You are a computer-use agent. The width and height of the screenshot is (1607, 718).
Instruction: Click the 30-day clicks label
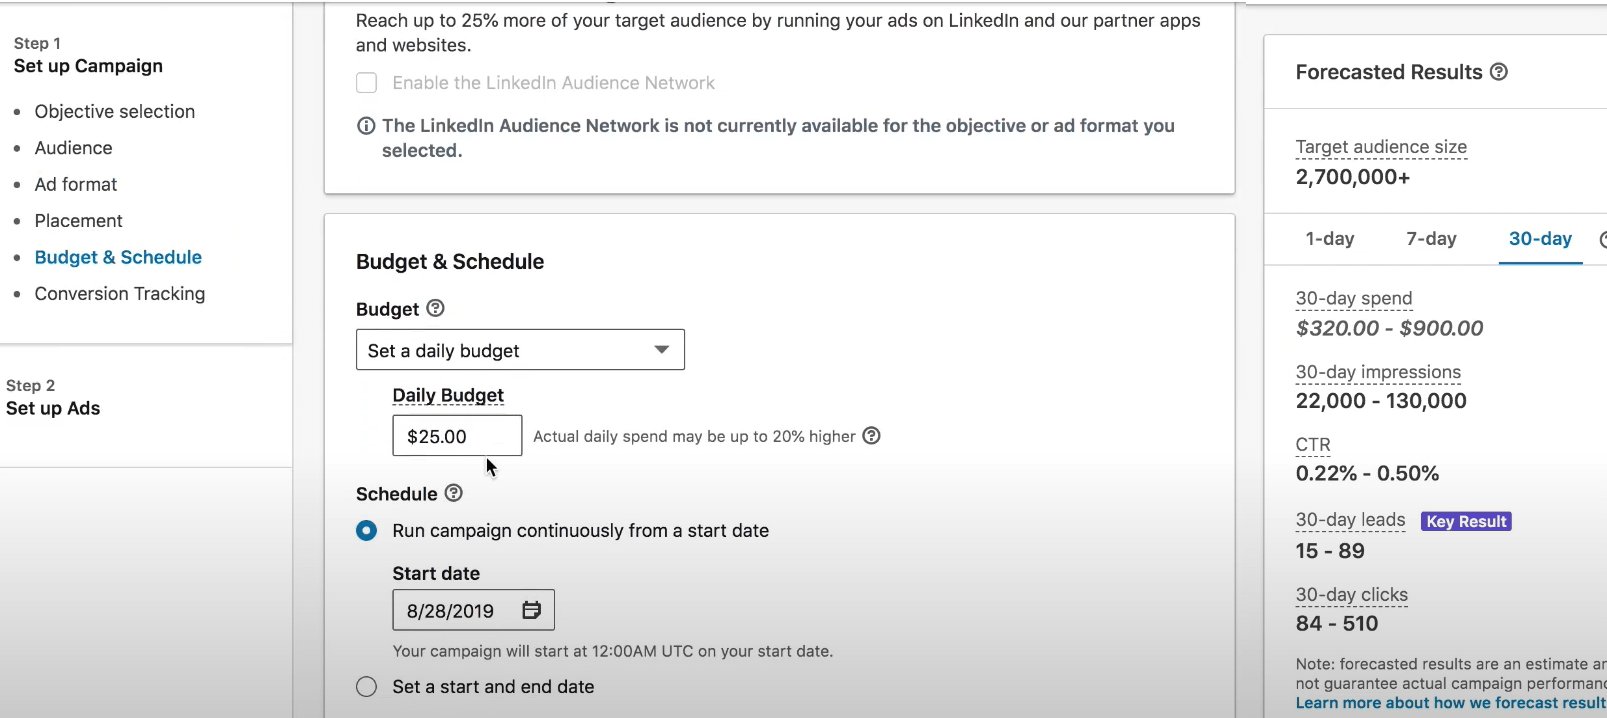click(x=1352, y=595)
